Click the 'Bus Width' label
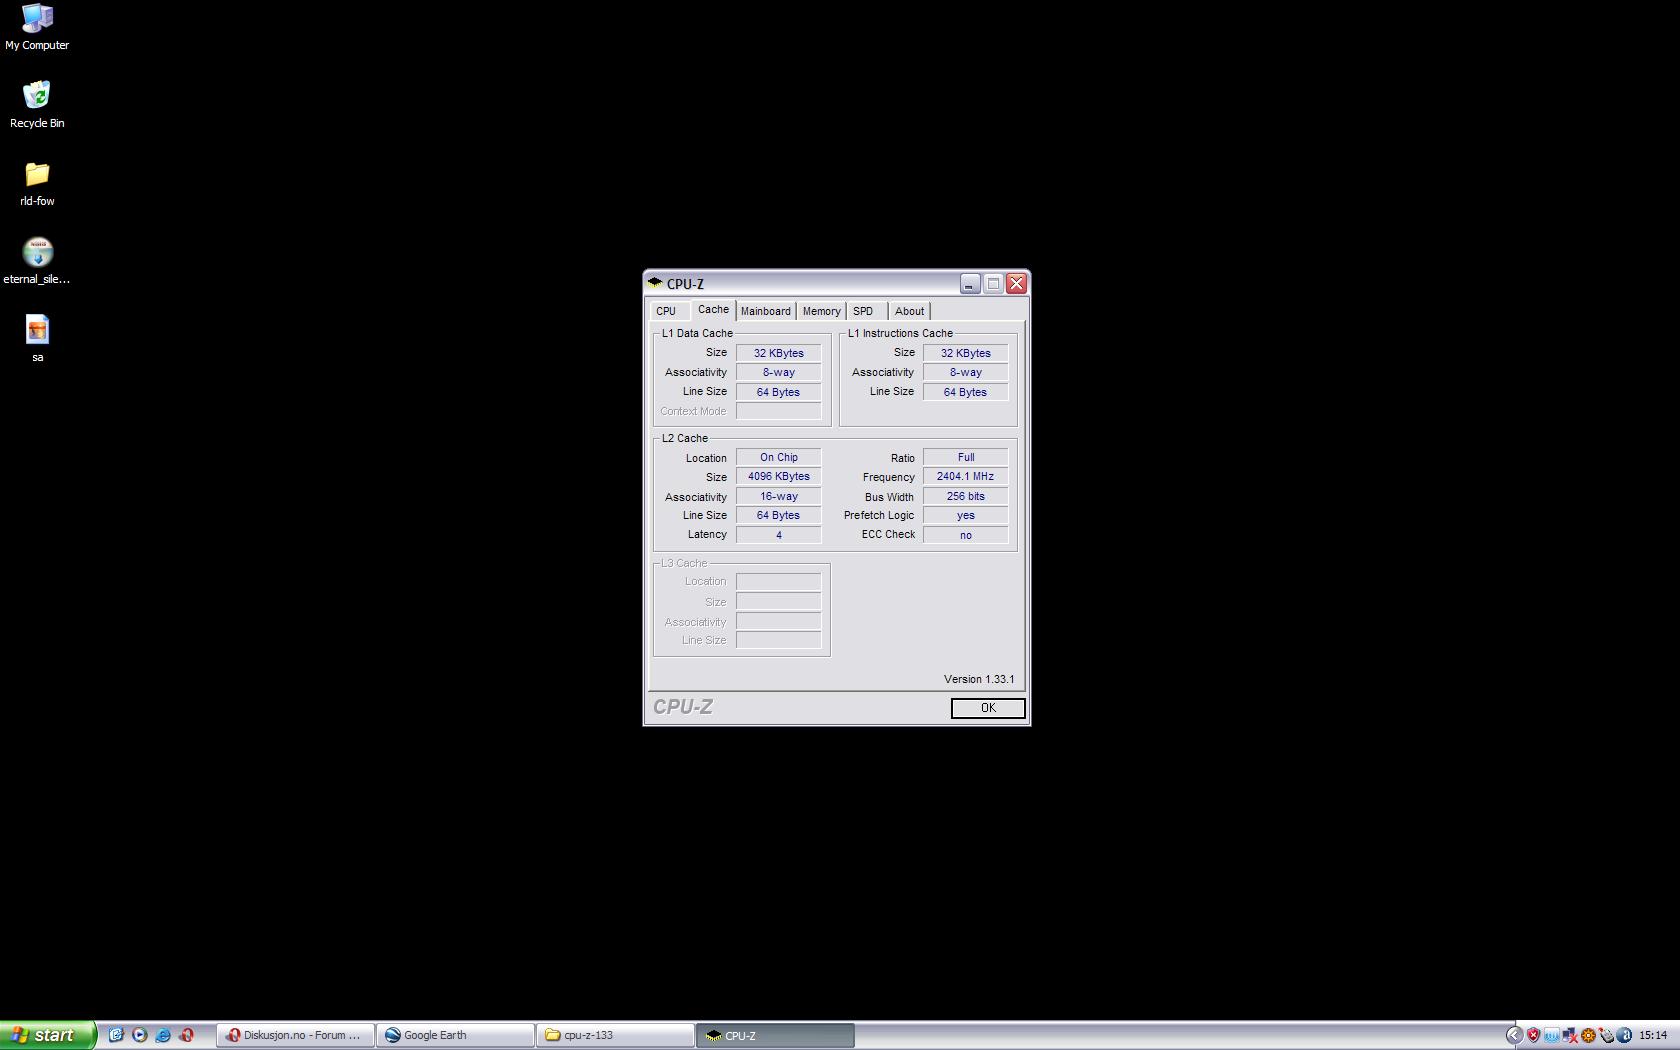 [889, 497]
